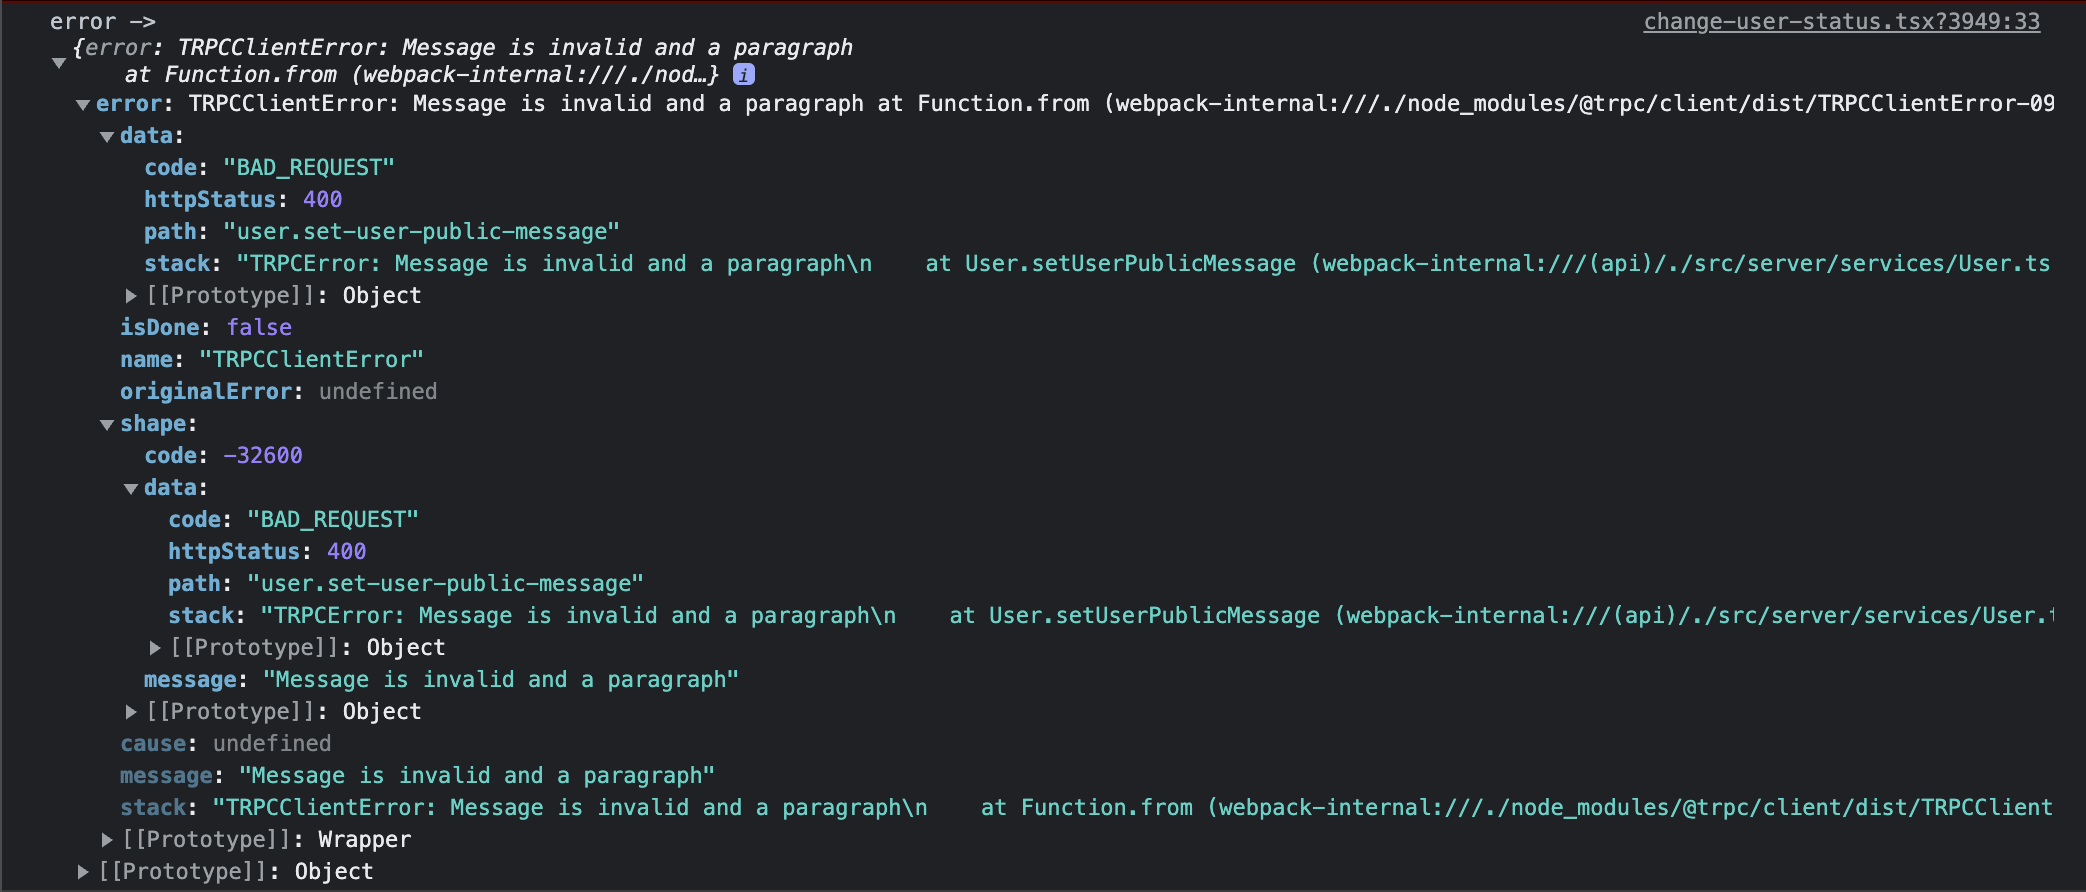This screenshot has height=892, width=2086.
Task: Click the originalError: undefined row
Action: (x=279, y=391)
